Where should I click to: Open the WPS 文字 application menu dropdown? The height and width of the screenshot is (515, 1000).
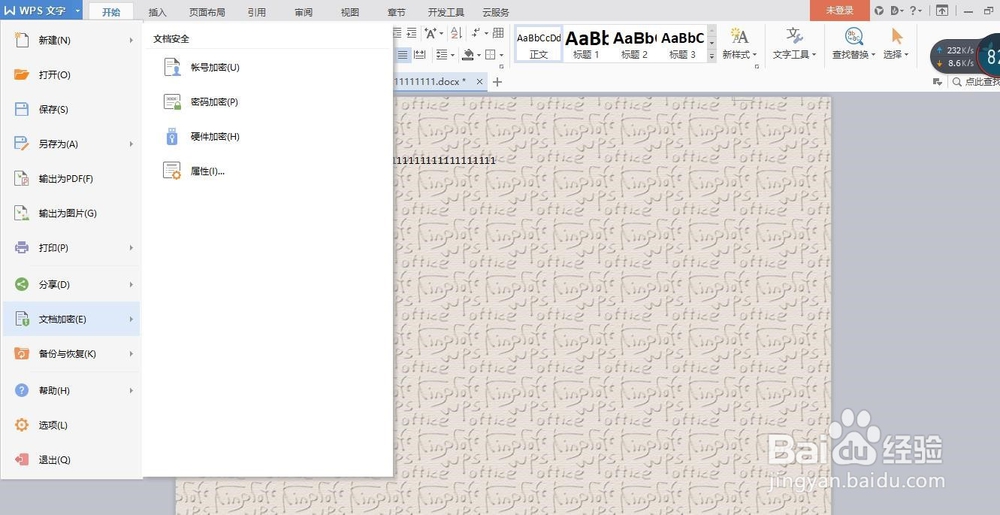coord(77,11)
